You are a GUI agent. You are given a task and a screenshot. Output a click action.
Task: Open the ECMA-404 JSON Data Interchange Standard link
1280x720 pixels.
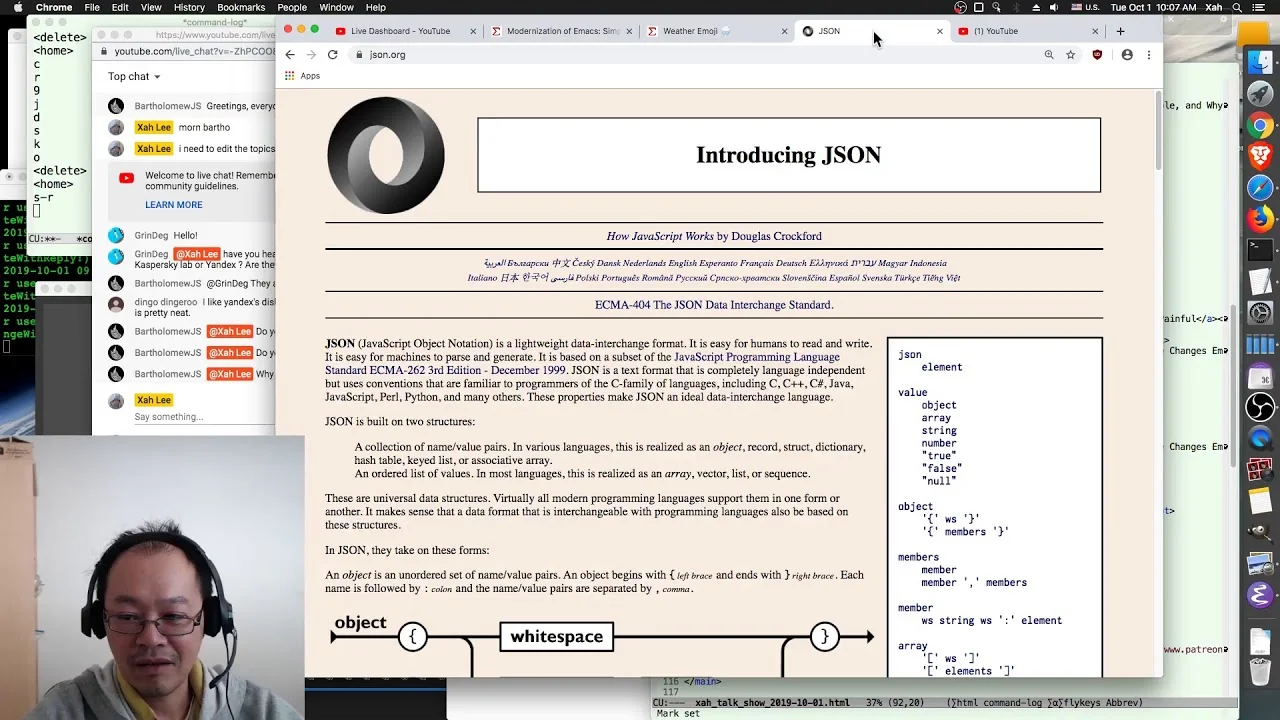point(714,305)
